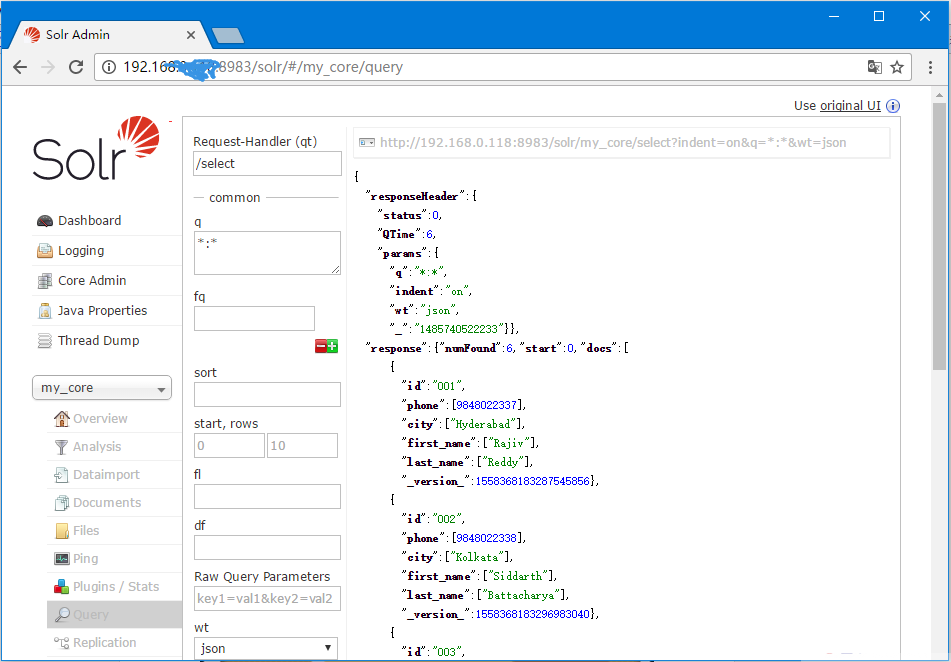
Task: Click the df default field input
Action: [x=267, y=547]
